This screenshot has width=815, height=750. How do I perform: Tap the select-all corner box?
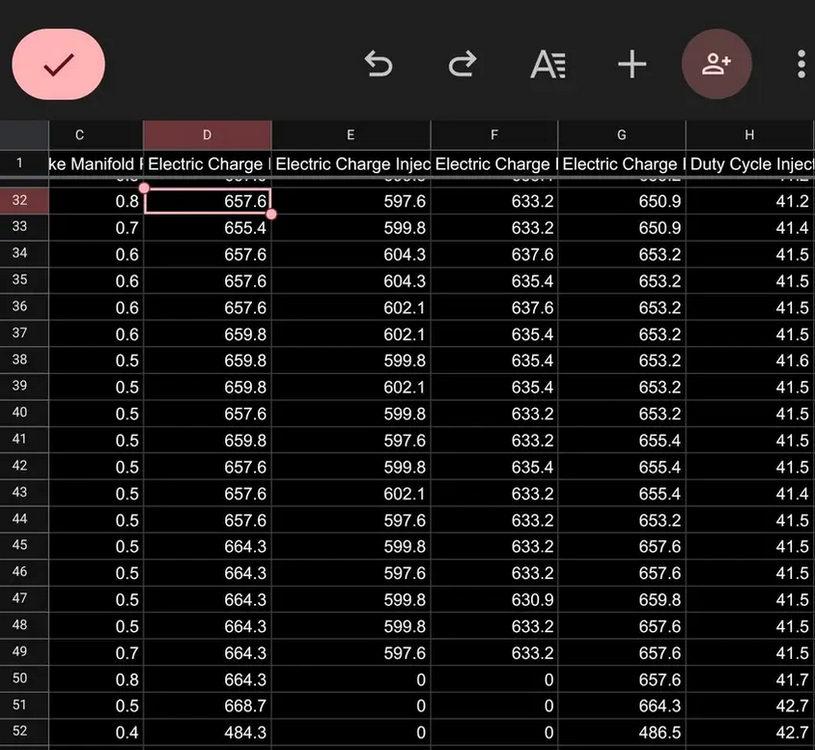(23, 135)
